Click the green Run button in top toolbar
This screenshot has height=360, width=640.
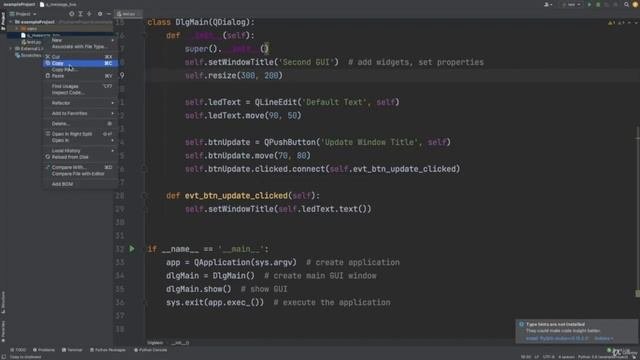coord(589,4)
